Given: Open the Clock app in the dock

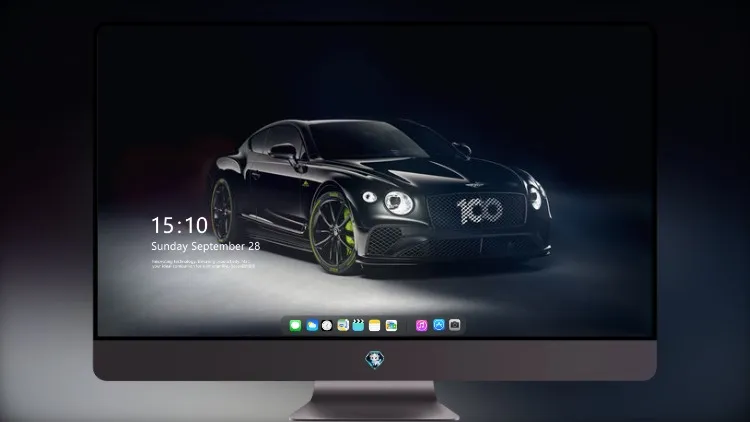Looking at the screenshot, I should 327,325.
